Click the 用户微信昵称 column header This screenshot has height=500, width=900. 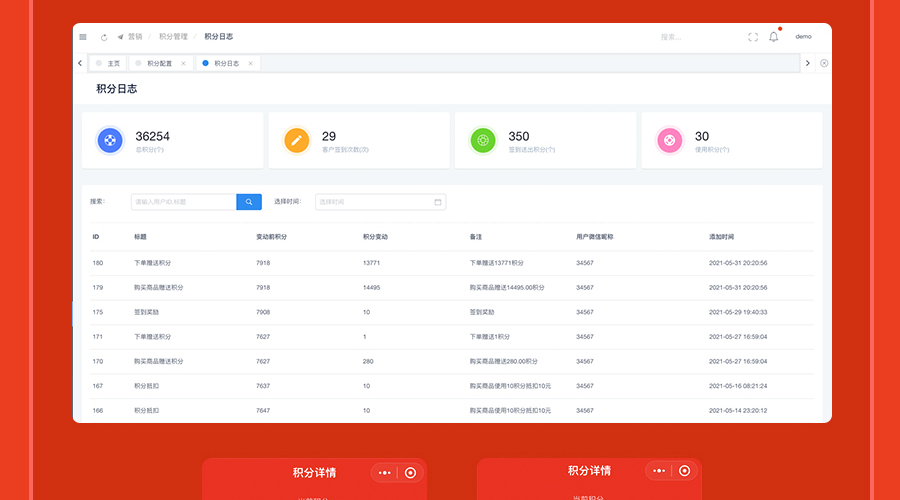point(595,237)
